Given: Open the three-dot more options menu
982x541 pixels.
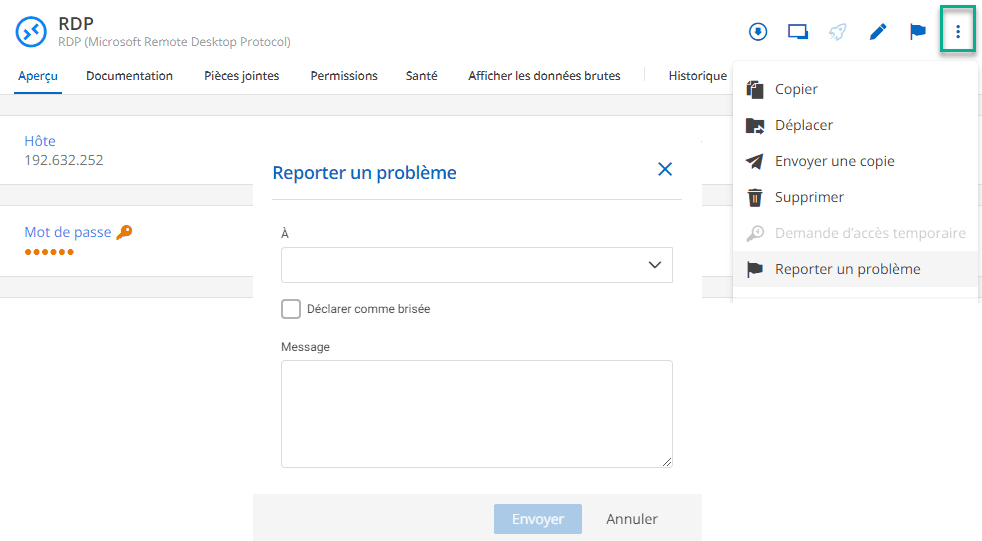Looking at the screenshot, I should (958, 32).
